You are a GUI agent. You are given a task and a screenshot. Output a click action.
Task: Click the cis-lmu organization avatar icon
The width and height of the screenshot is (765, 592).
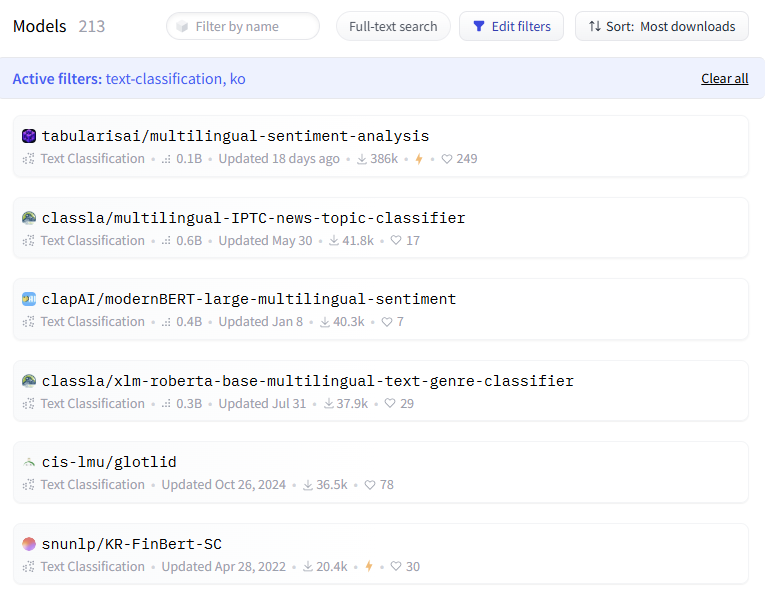pyautogui.click(x=29, y=462)
